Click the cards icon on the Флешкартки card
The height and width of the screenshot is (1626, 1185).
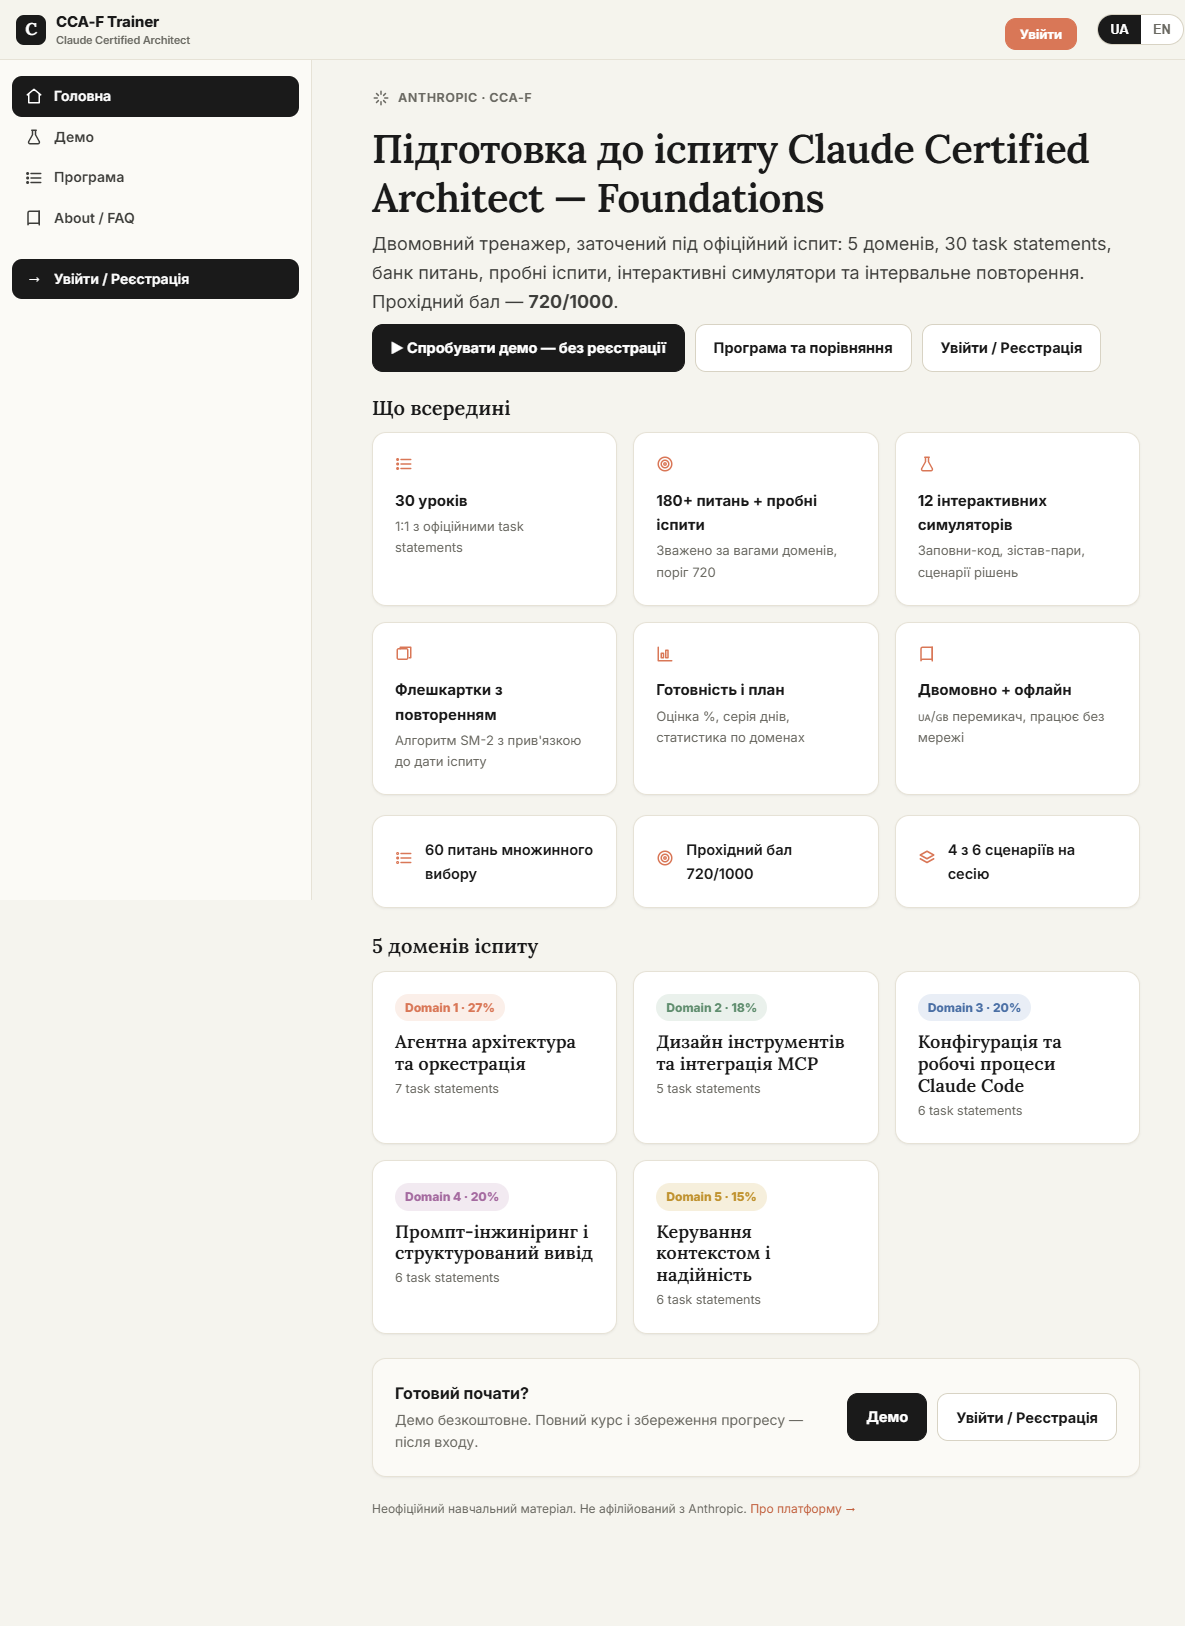tap(404, 653)
